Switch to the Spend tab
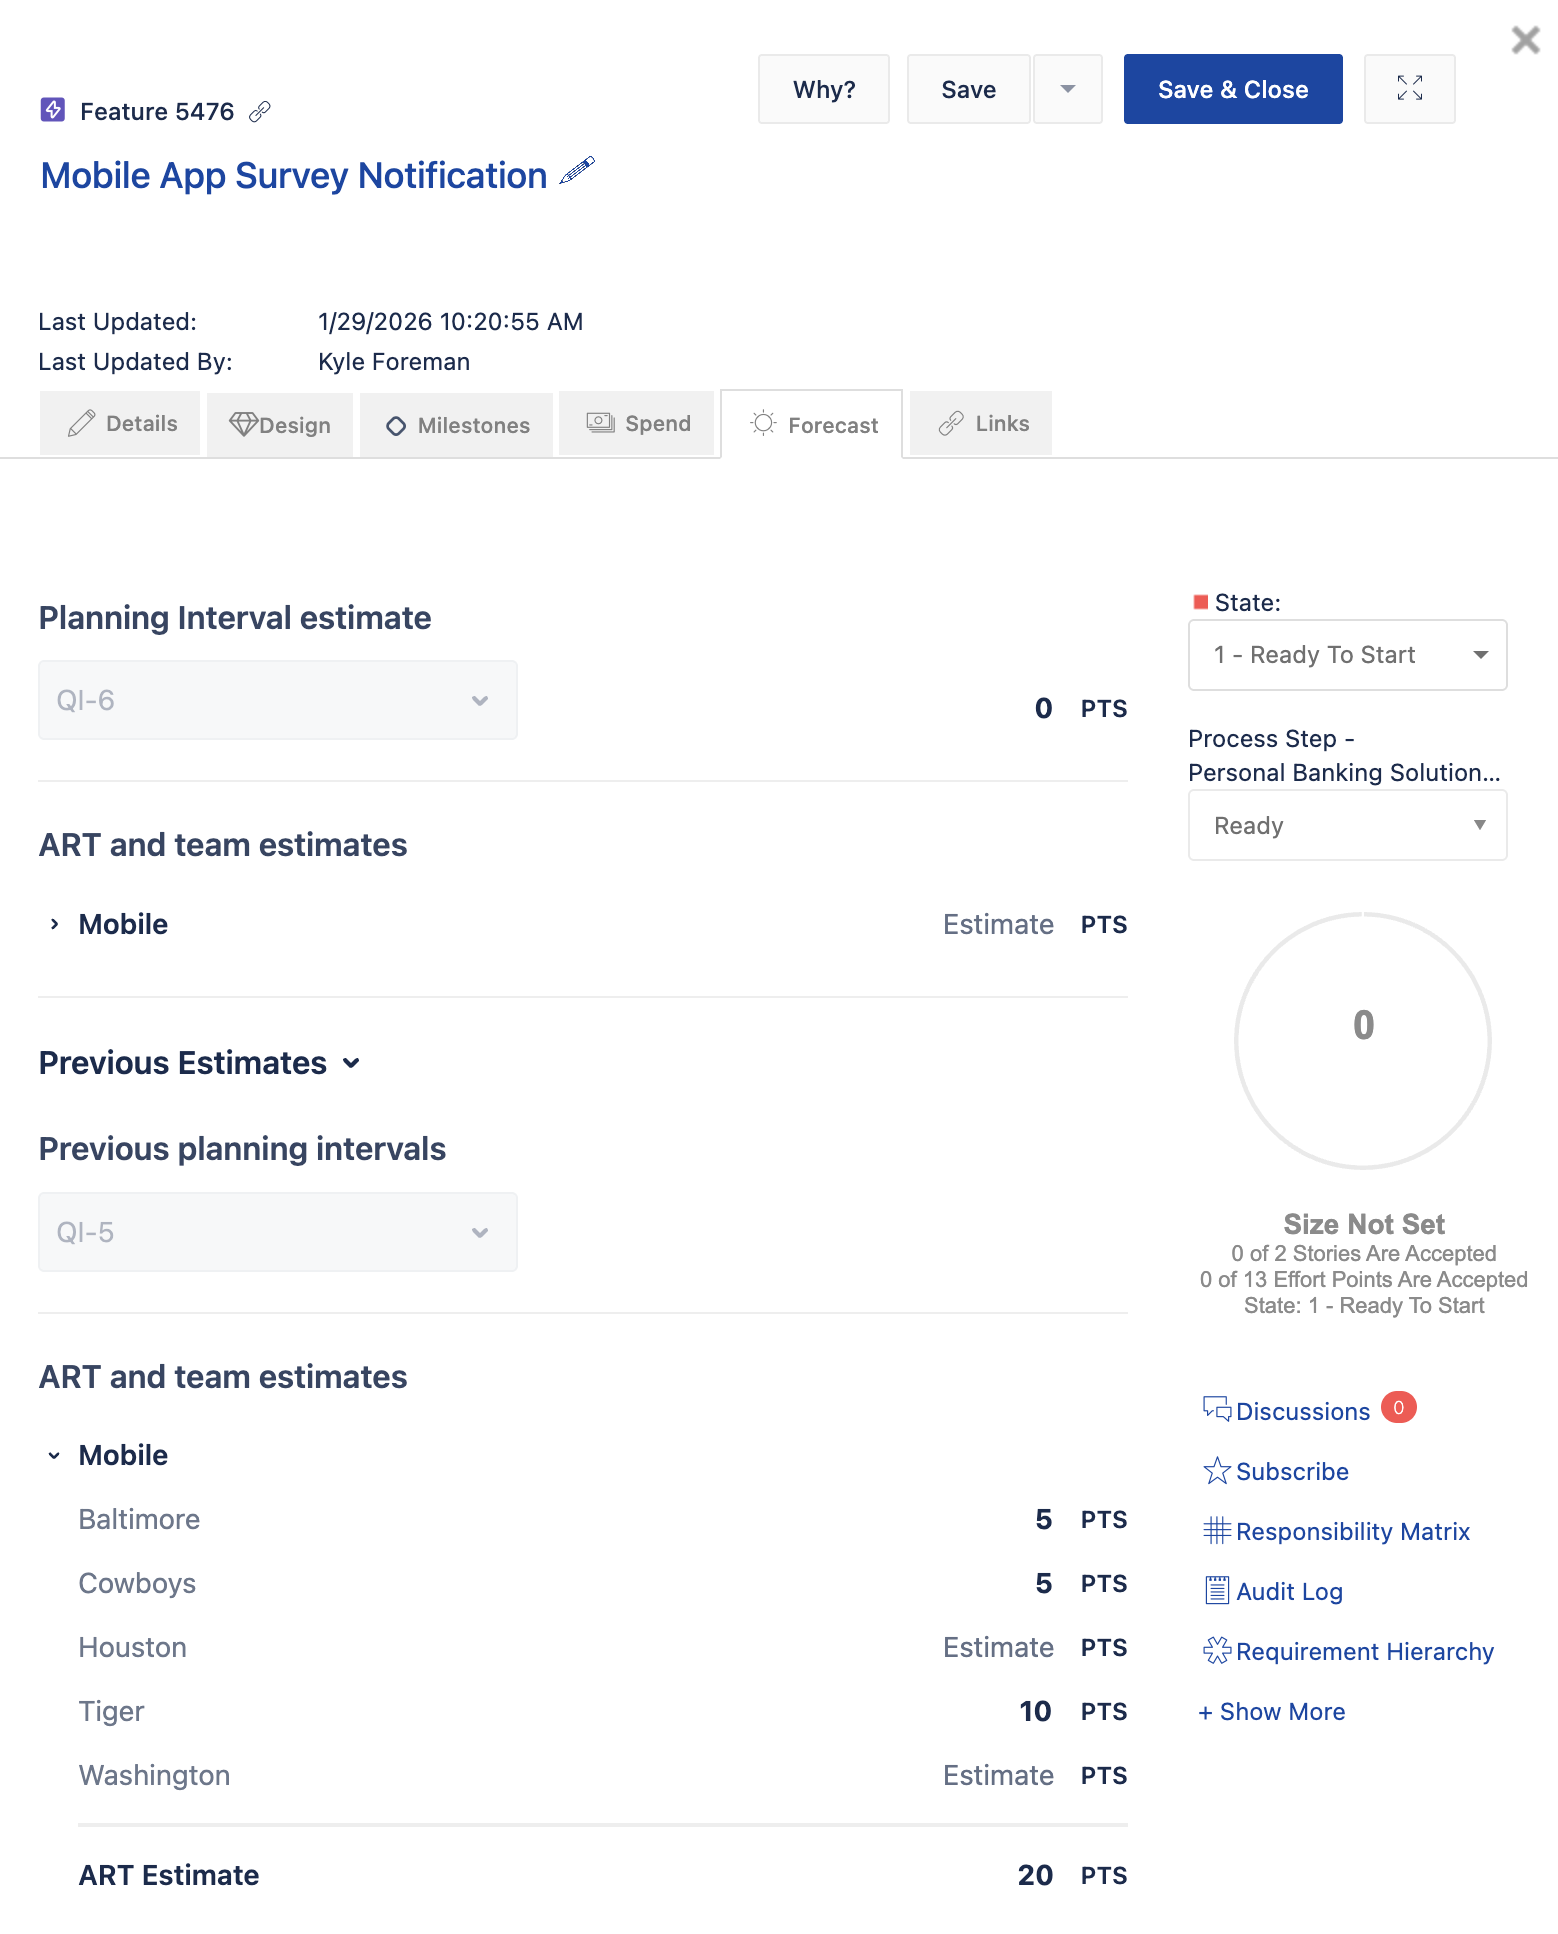 click(x=639, y=424)
